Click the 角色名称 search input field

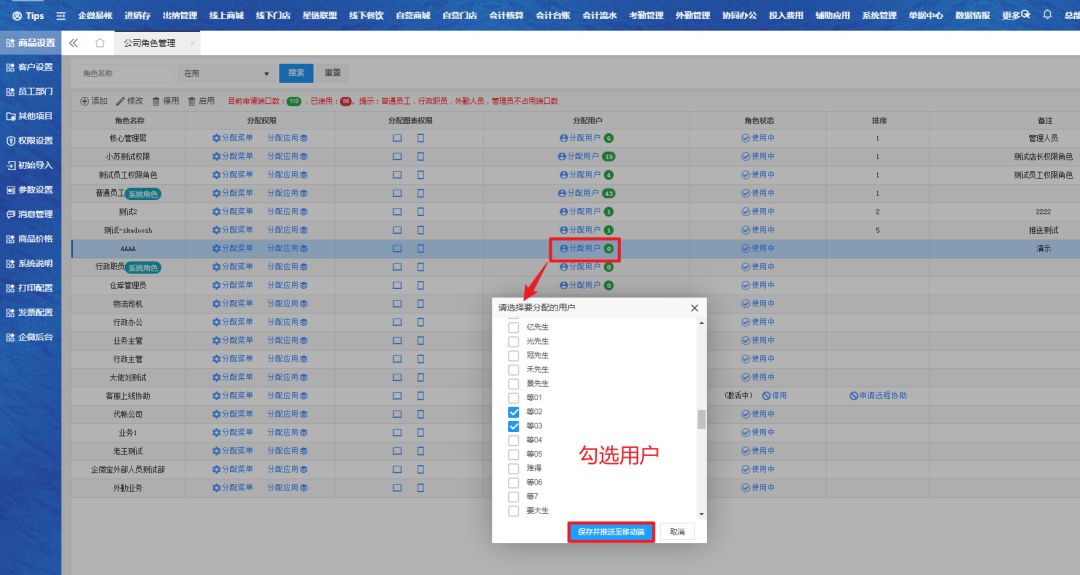coord(125,73)
